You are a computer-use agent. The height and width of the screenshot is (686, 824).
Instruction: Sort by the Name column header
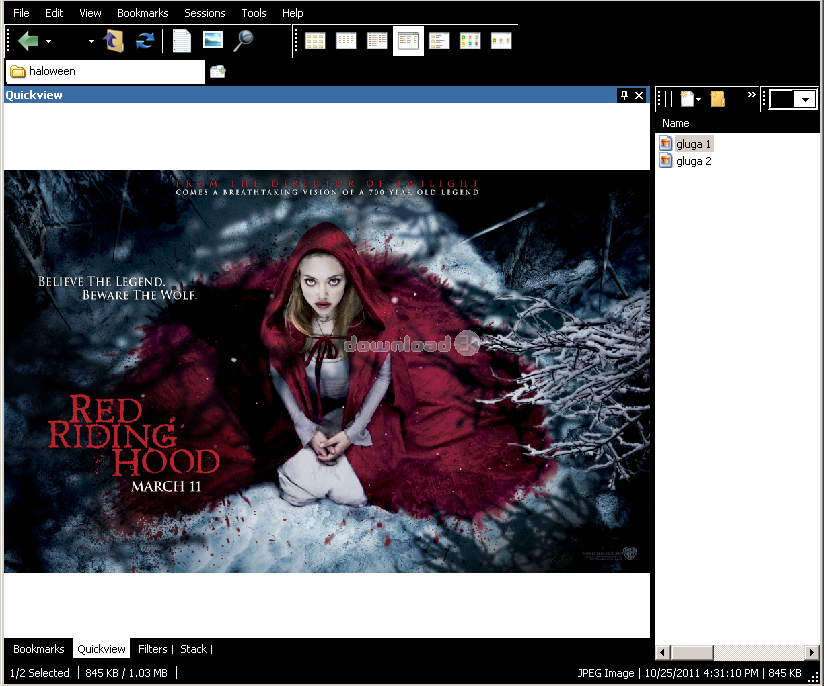676,123
